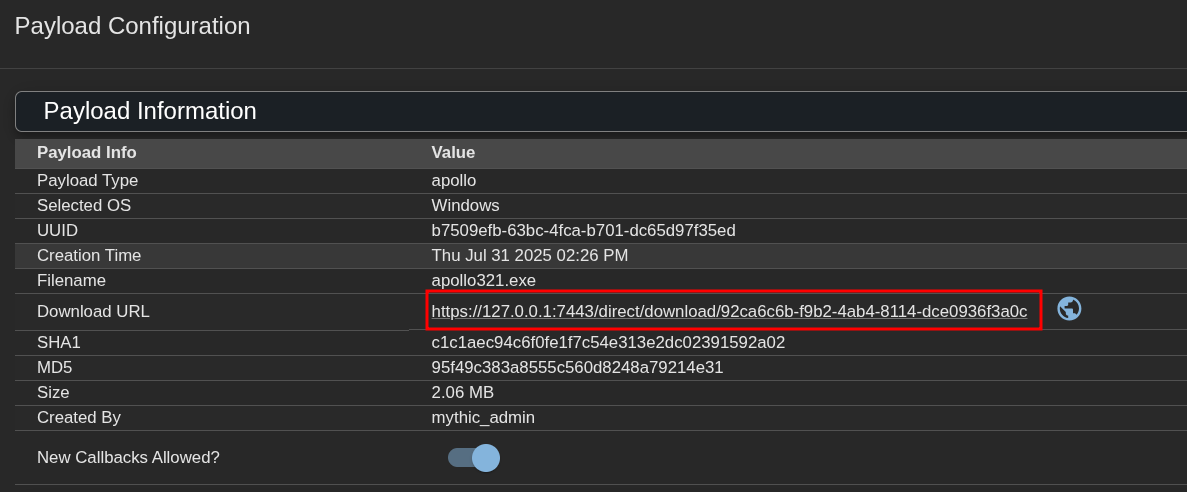Click the Payload Information section header
Screen dimensions: 1187x492
pos(601,111)
